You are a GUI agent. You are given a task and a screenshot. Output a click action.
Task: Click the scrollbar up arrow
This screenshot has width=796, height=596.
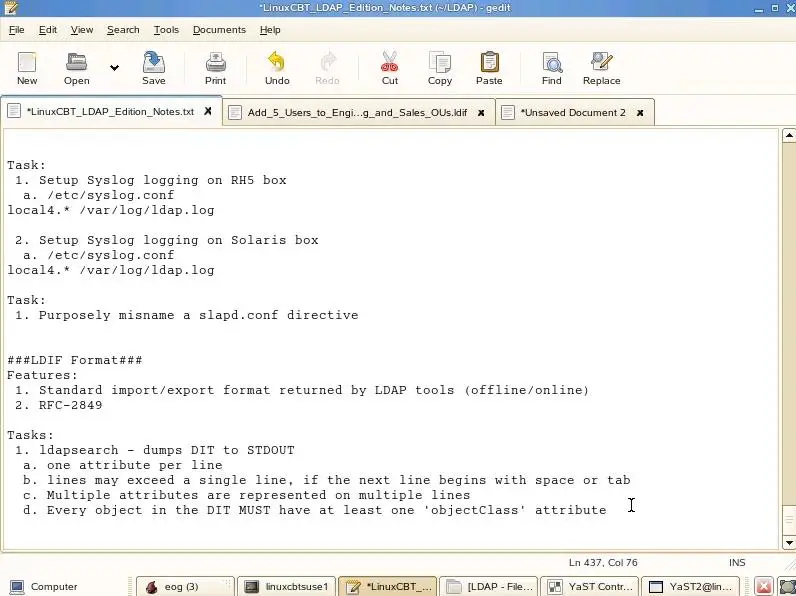[789, 135]
